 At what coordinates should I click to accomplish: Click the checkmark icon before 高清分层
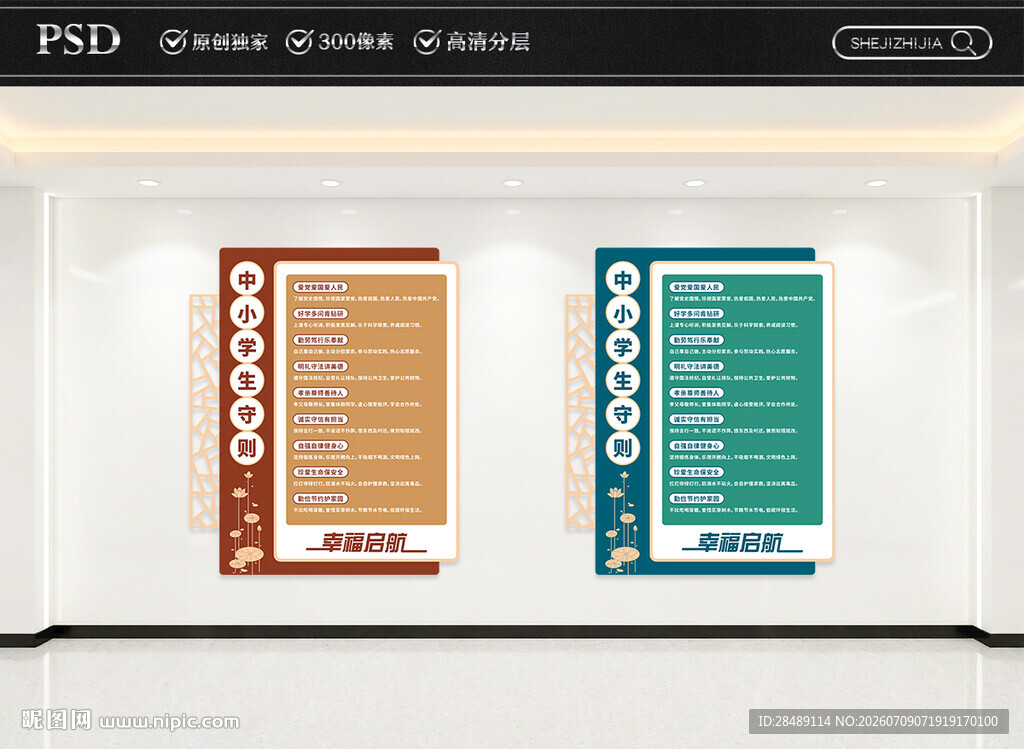click(426, 42)
